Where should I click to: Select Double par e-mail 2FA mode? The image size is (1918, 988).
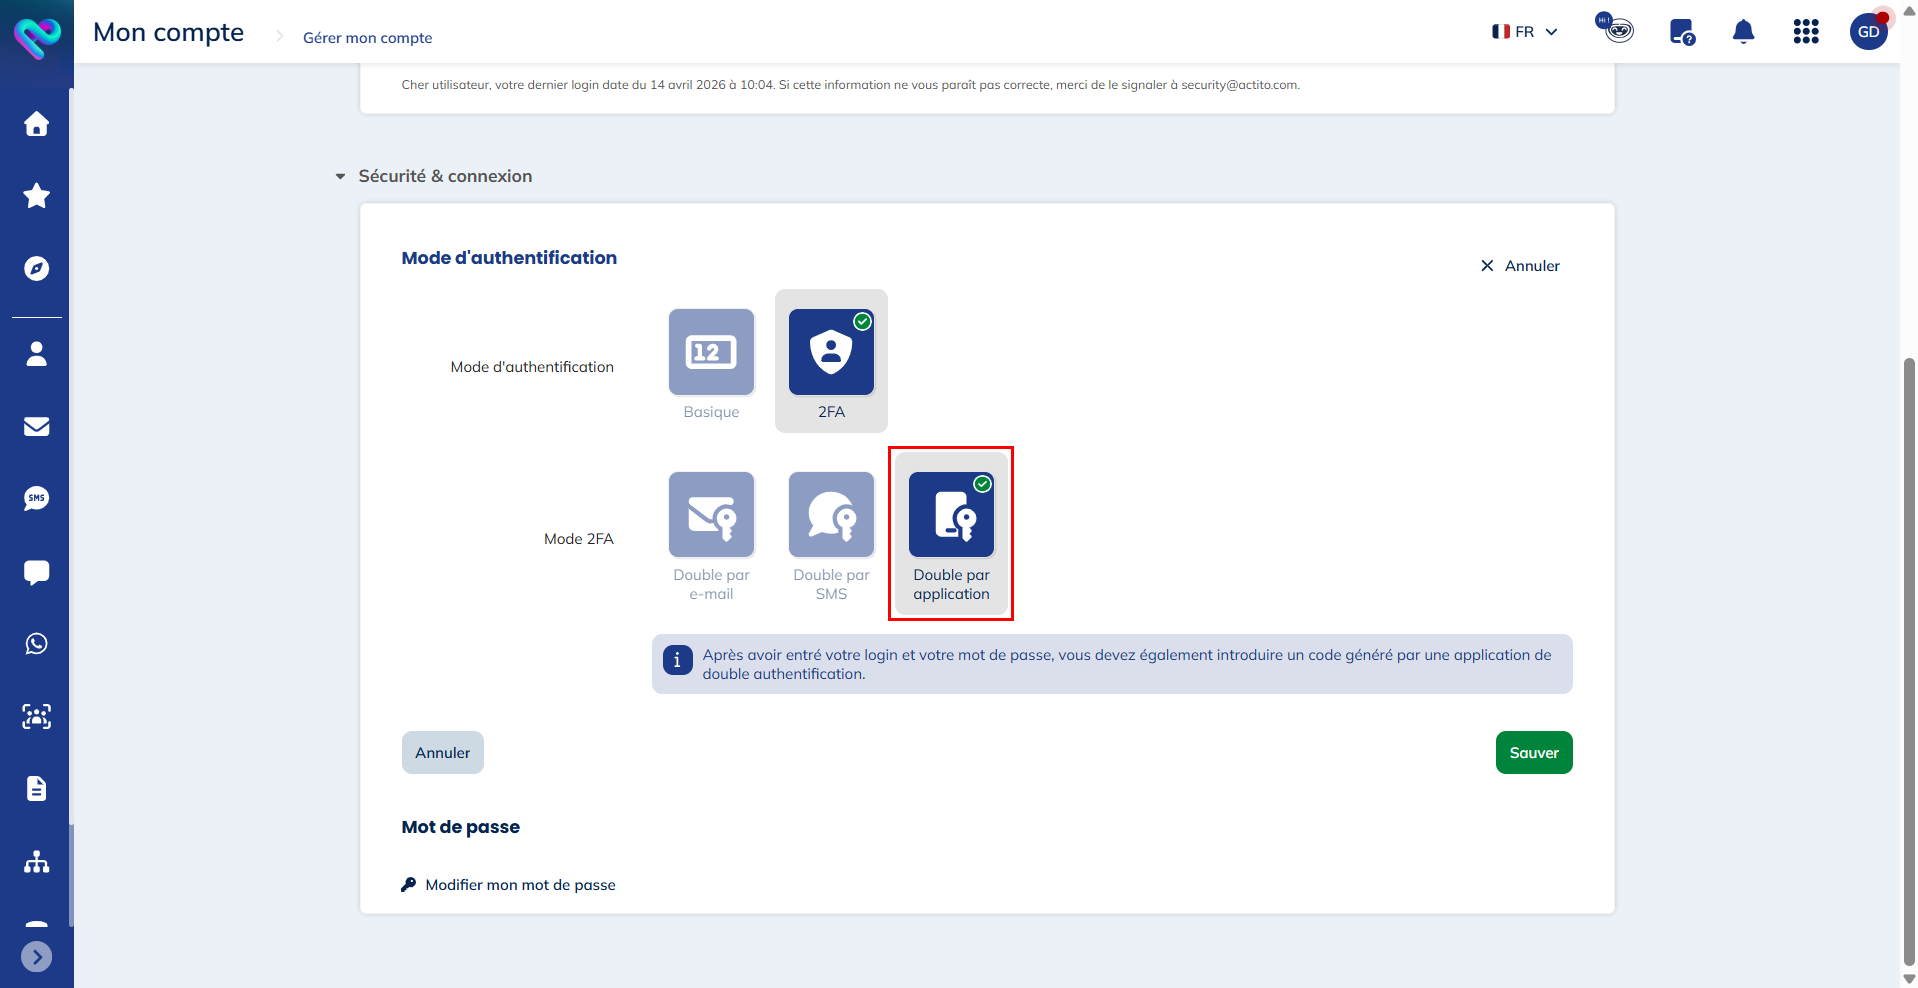tap(711, 537)
